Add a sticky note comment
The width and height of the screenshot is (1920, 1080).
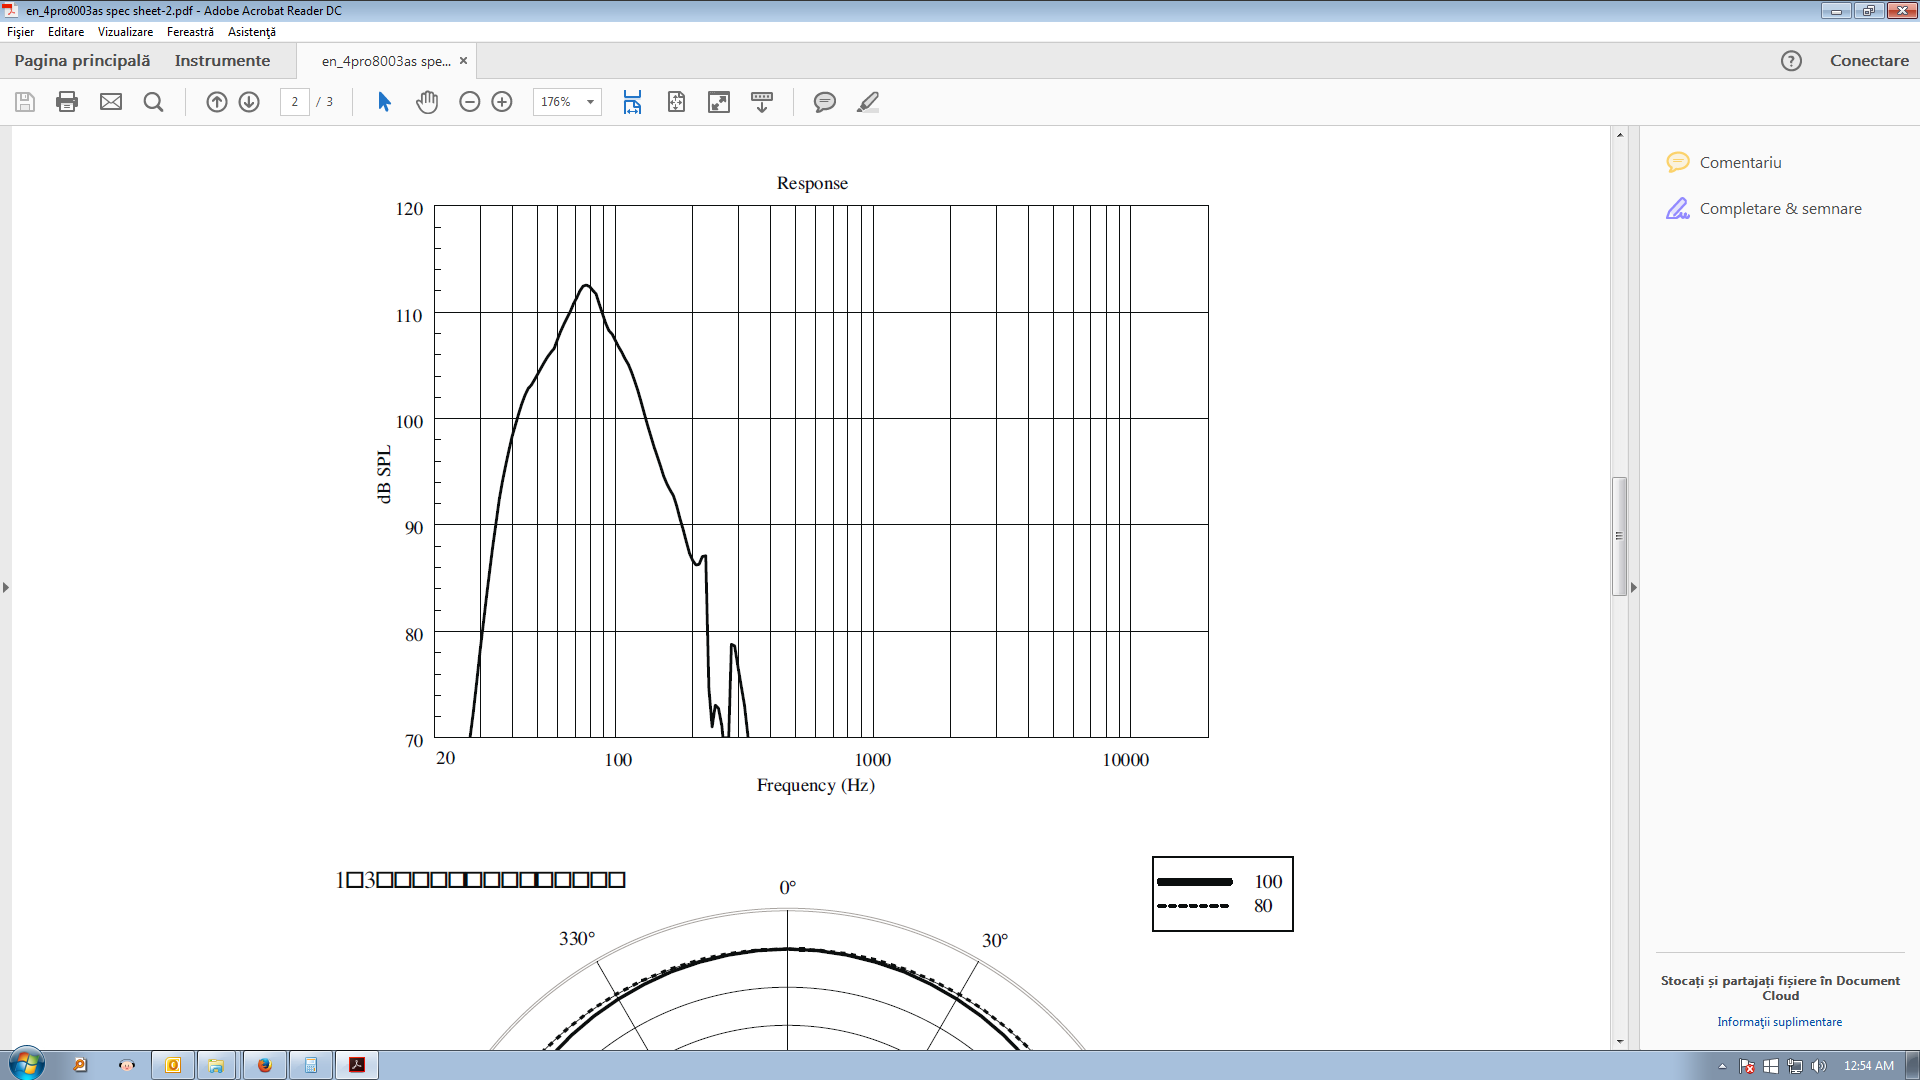tap(825, 102)
